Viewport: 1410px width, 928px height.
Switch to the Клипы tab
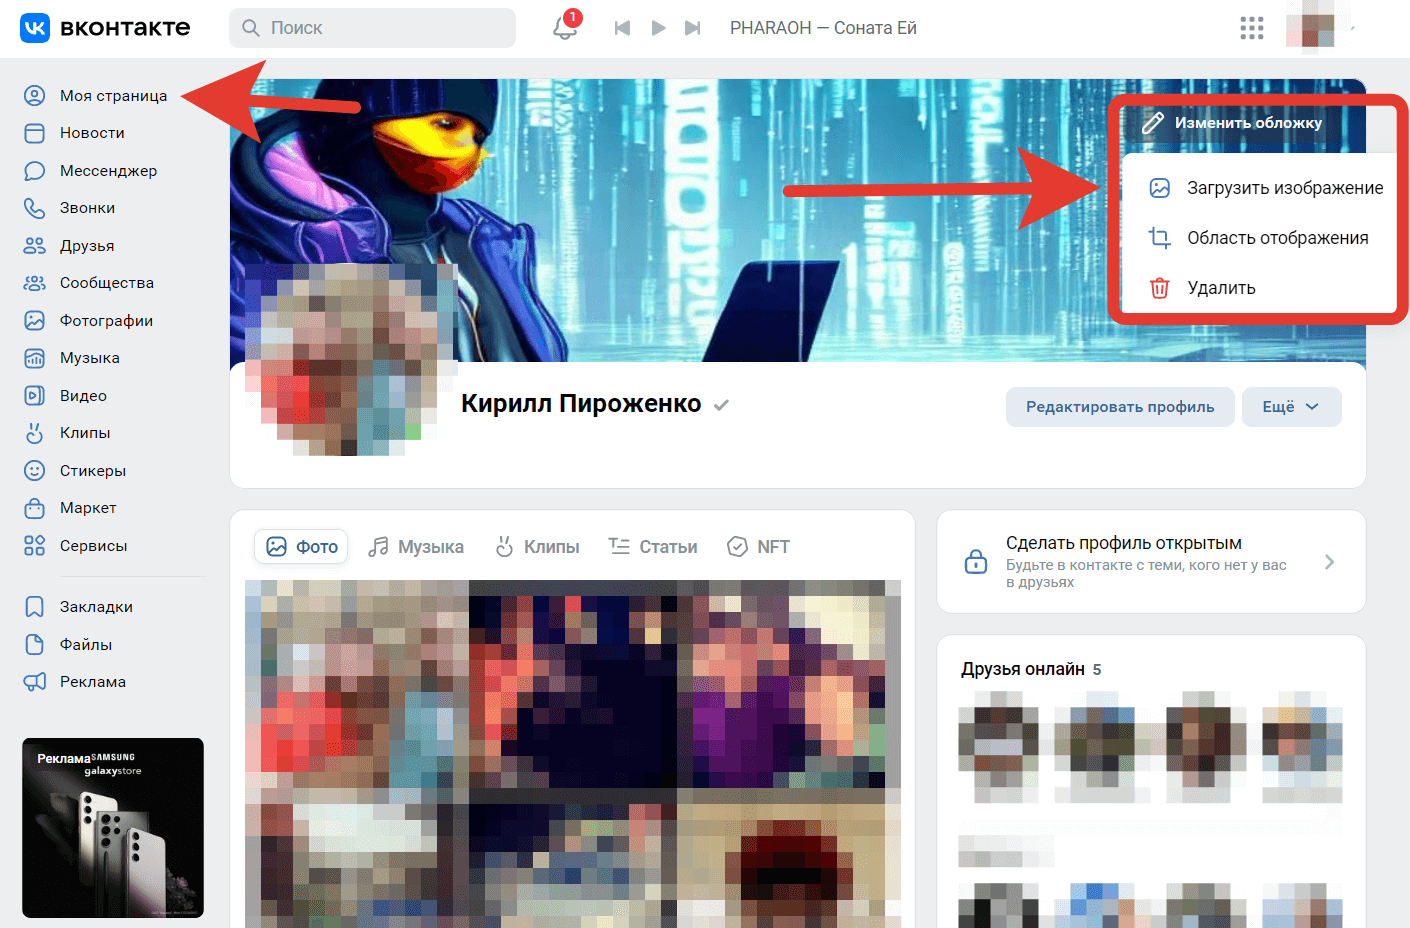[x=538, y=547]
